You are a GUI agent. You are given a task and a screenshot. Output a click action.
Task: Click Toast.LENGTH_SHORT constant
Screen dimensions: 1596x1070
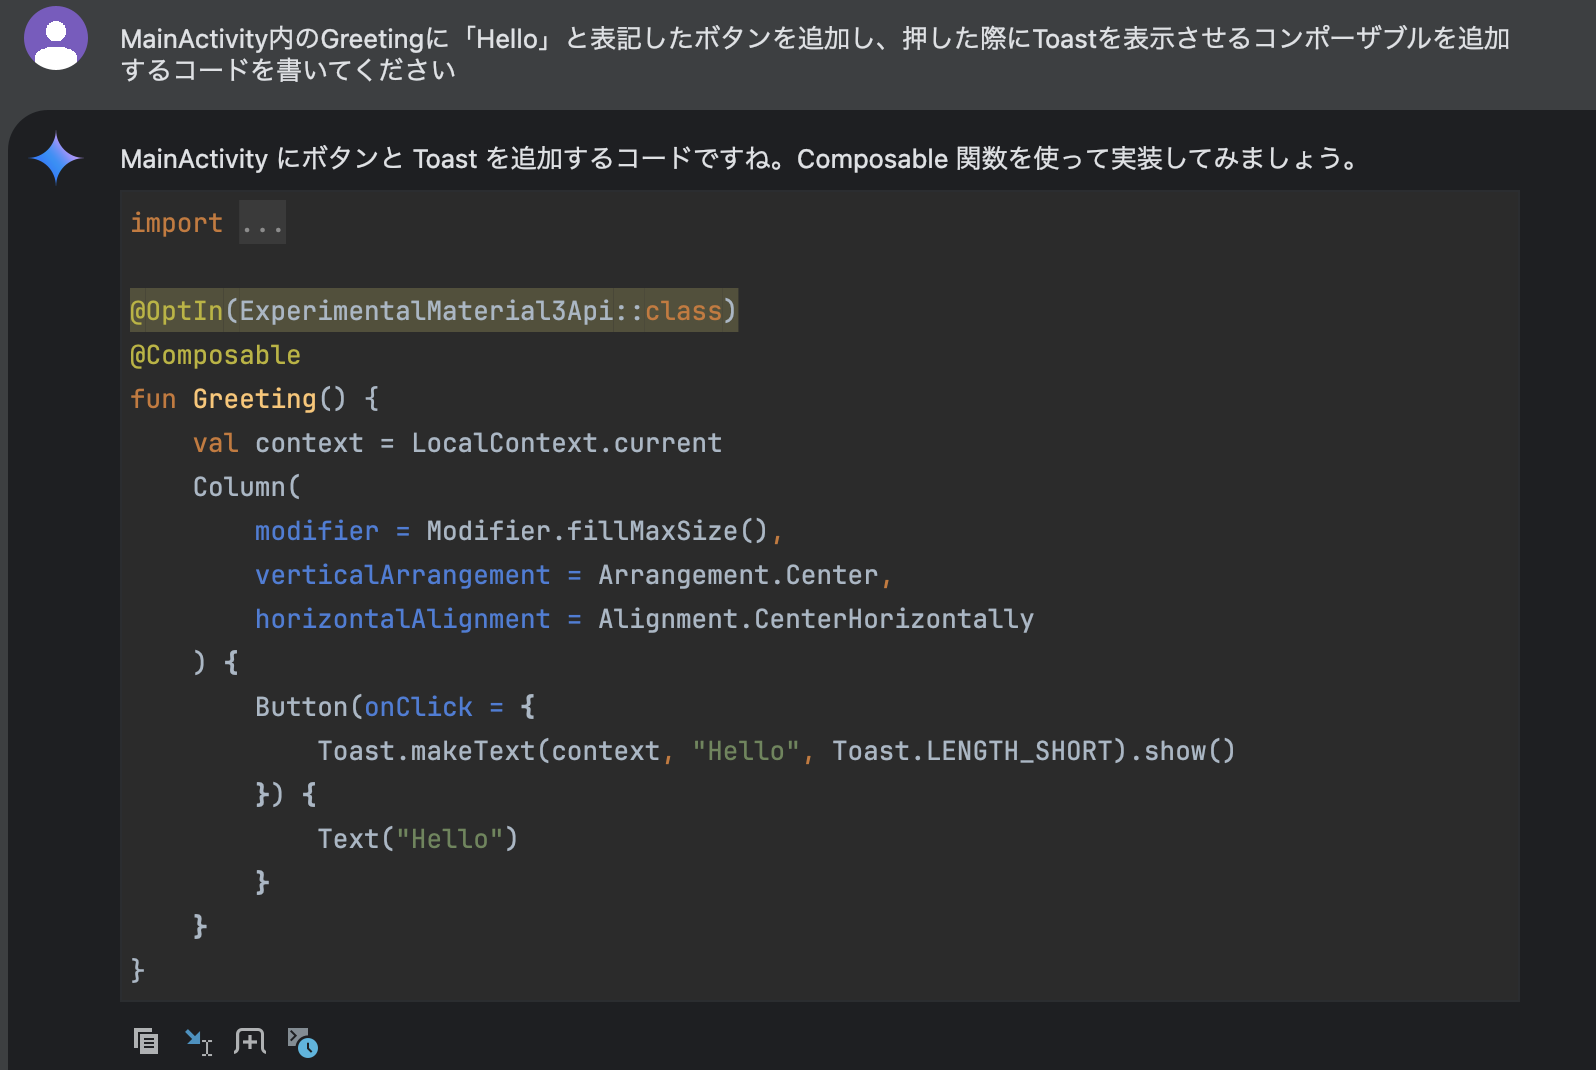(x=972, y=751)
